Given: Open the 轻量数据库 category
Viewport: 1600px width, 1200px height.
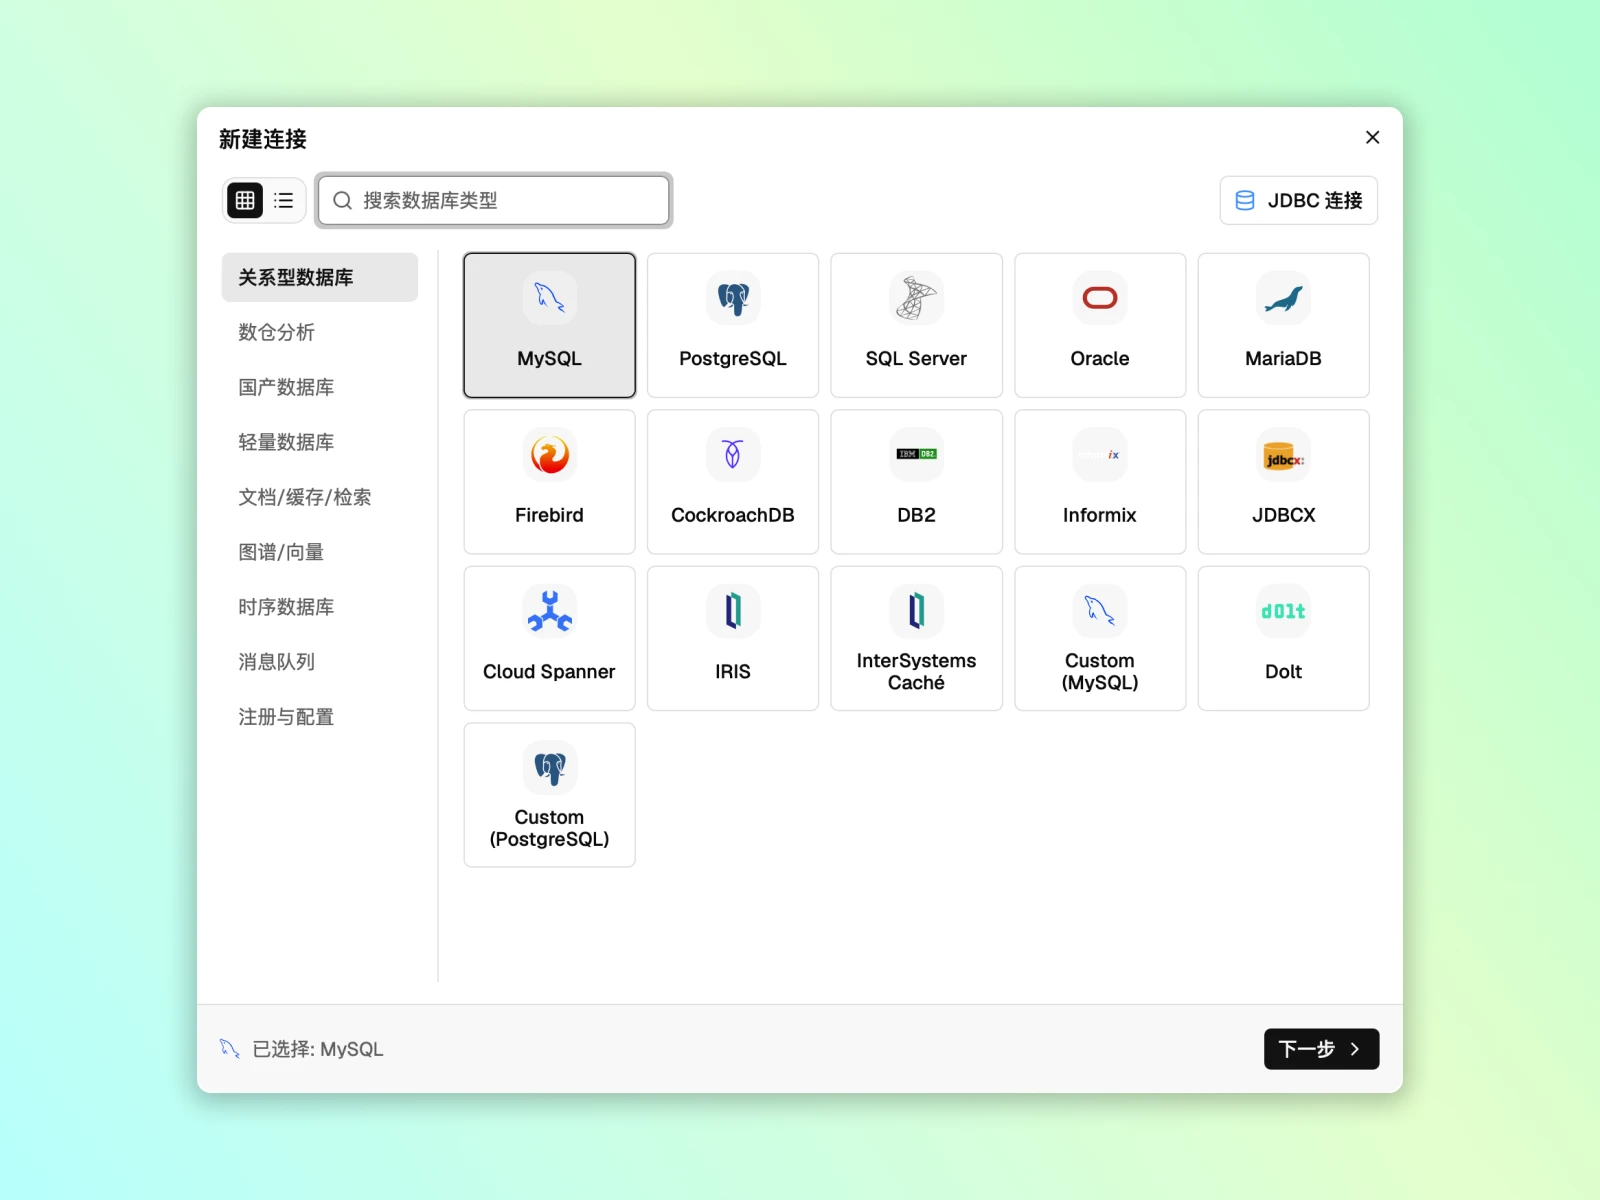Looking at the screenshot, I should coord(320,442).
